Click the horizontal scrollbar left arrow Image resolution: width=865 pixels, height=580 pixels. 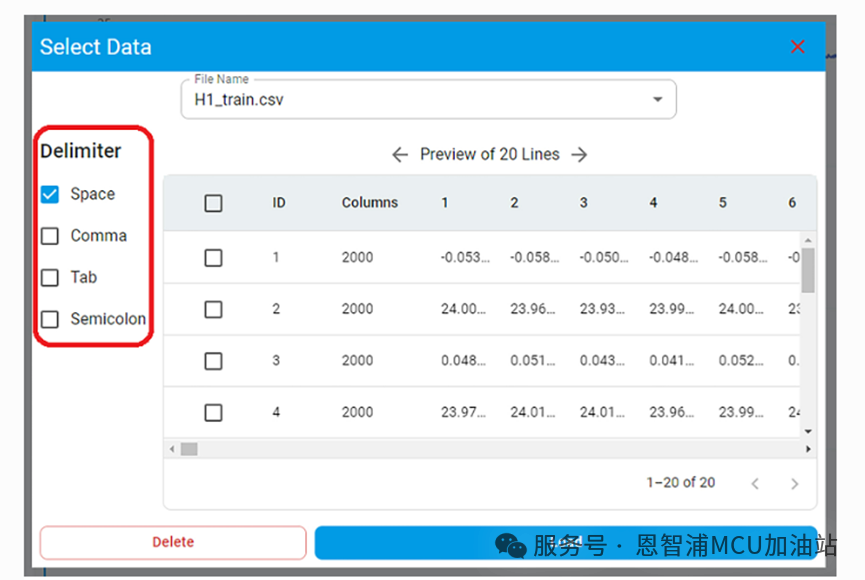[172, 449]
